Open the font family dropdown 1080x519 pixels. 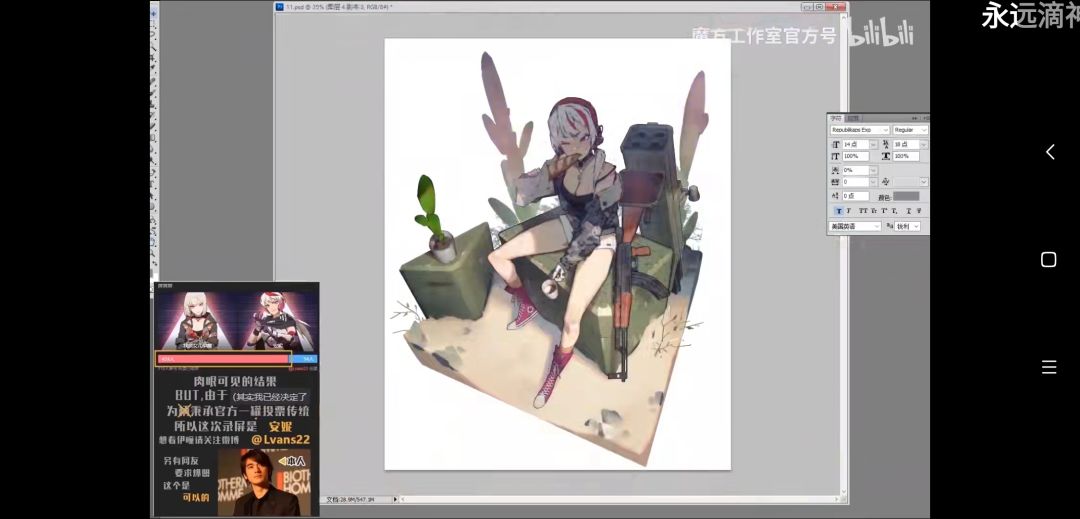[x=860, y=129]
